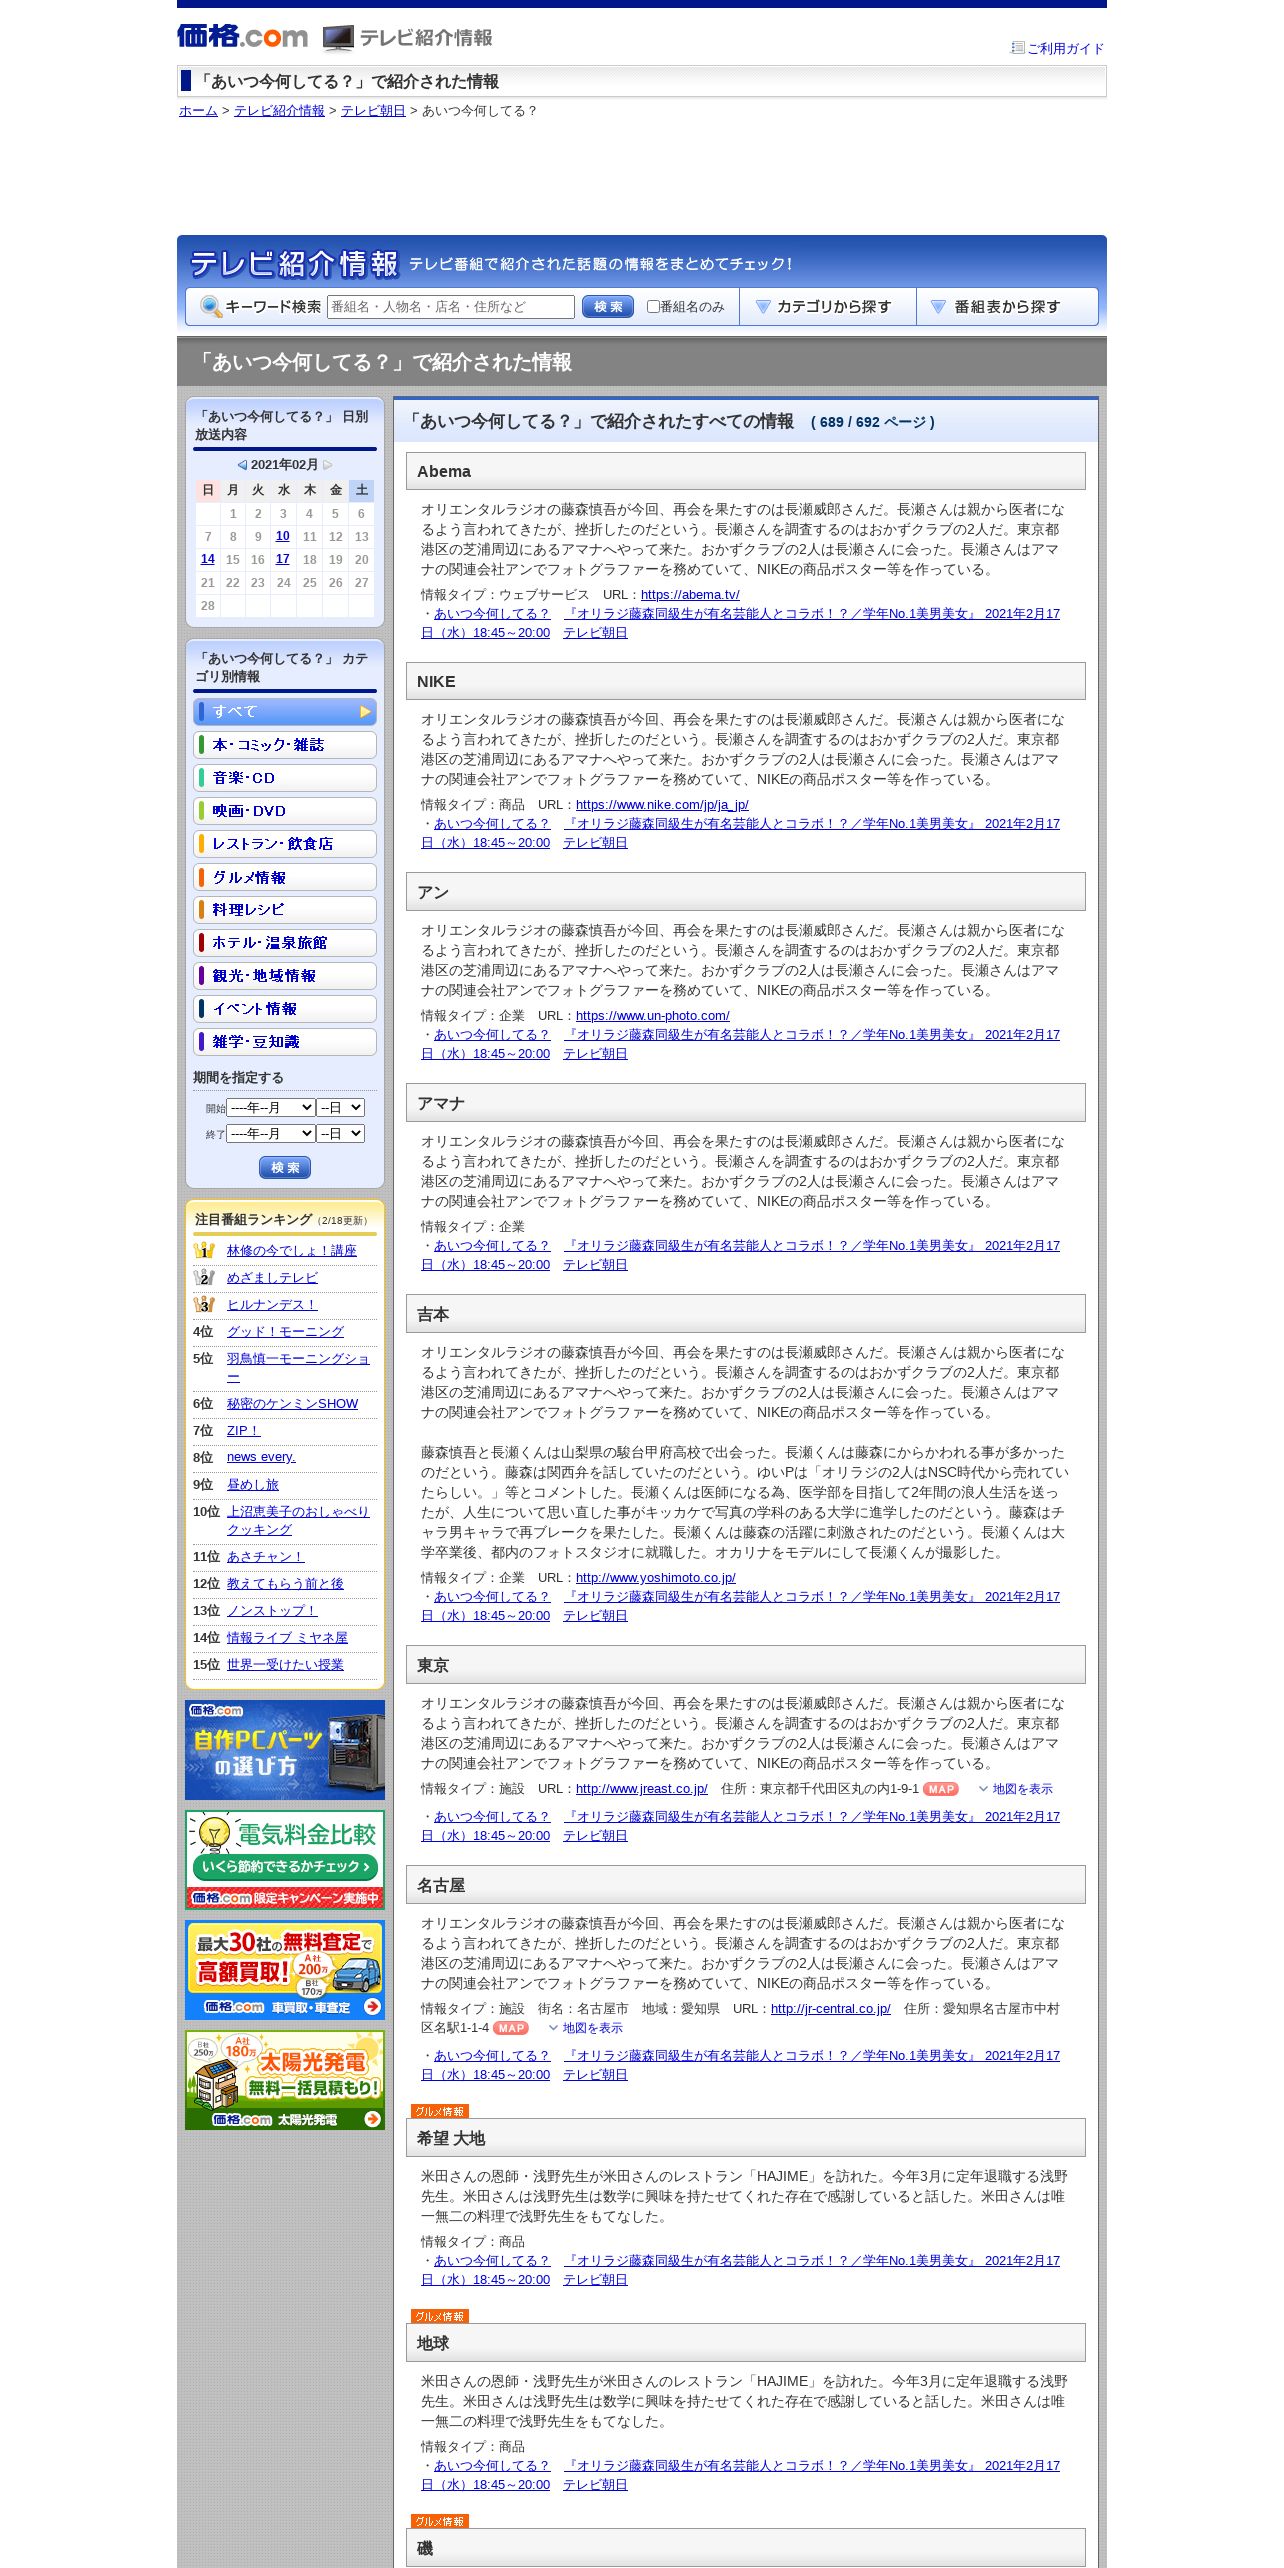This screenshot has height=2568, width=1284.
Task: Open the start year-month dropdown
Action: [271, 1107]
